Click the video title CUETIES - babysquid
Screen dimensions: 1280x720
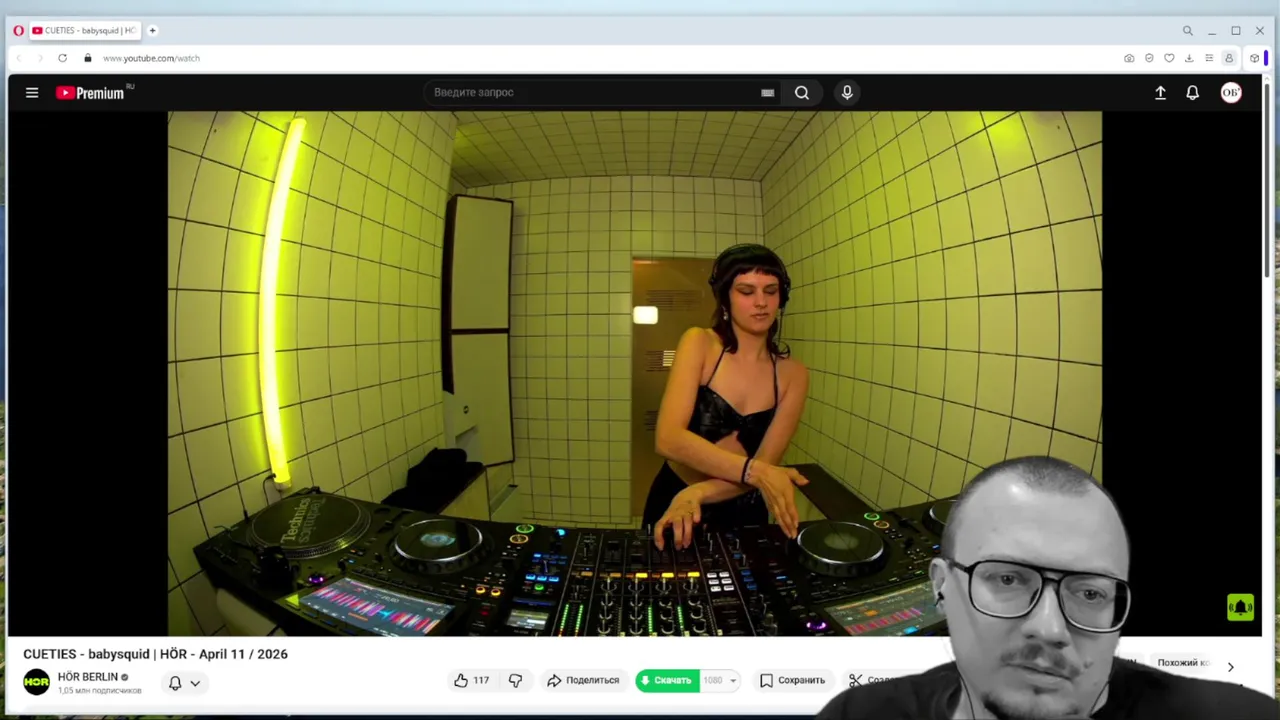155,654
